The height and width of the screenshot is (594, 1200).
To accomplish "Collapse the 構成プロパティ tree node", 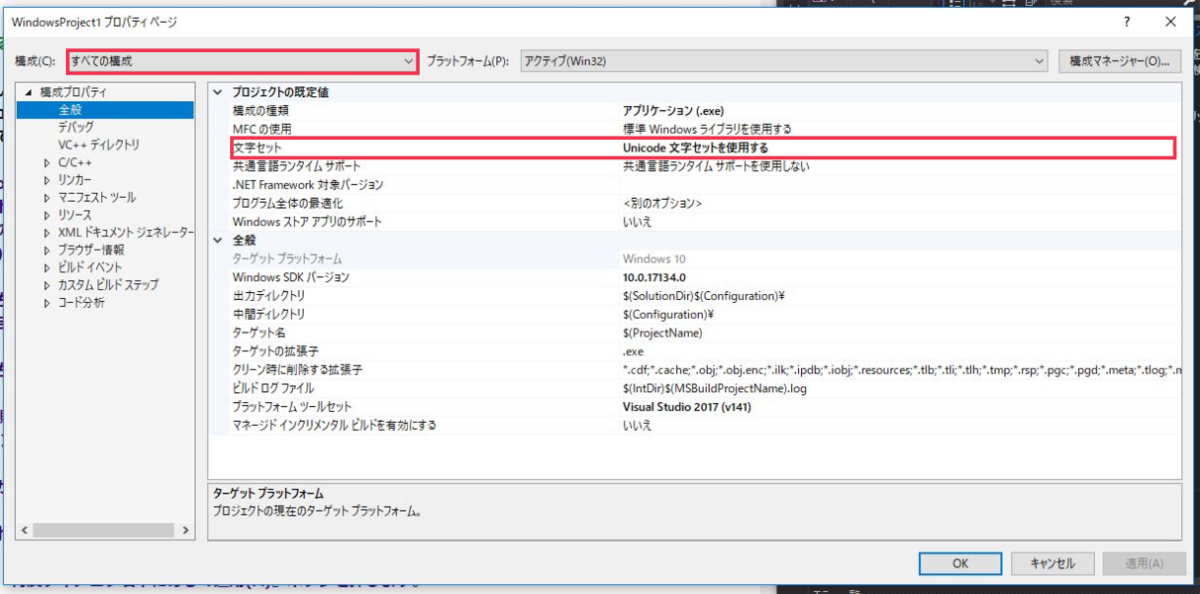I will 30,92.
